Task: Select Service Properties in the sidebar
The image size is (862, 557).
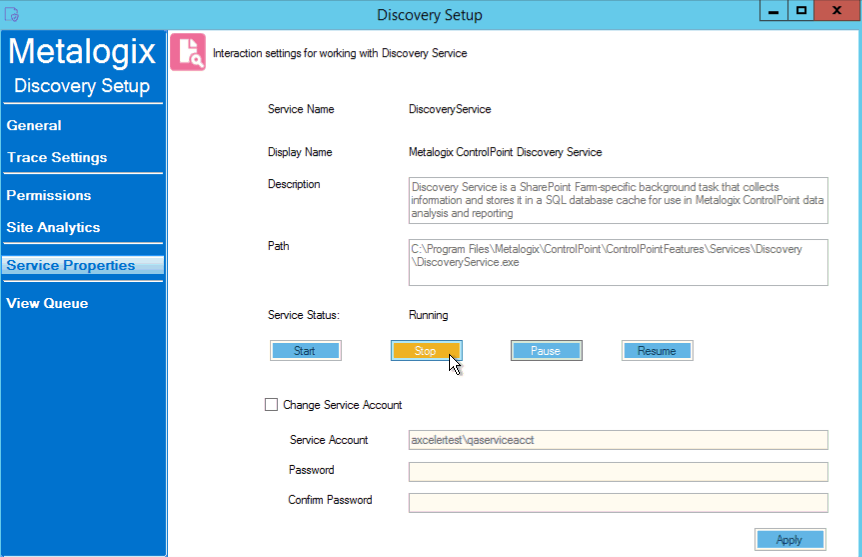Action: pyautogui.click(x=71, y=266)
